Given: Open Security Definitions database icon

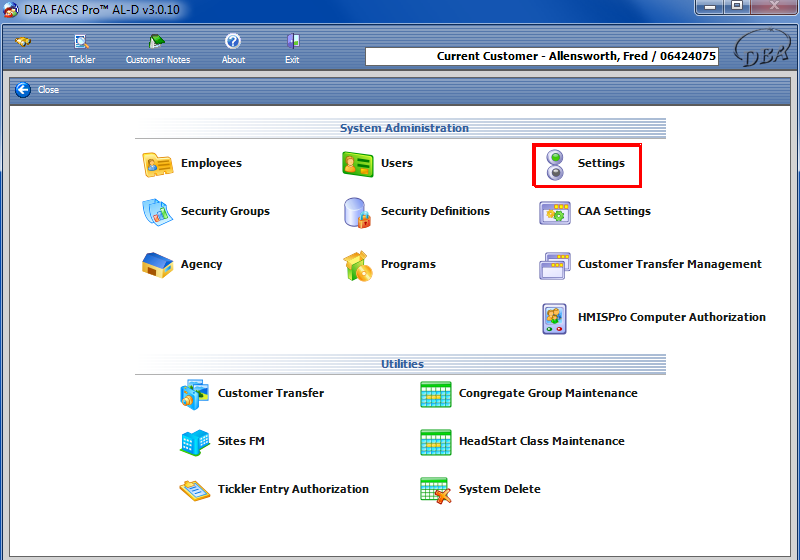Looking at the screenshot, I should 357,212.
